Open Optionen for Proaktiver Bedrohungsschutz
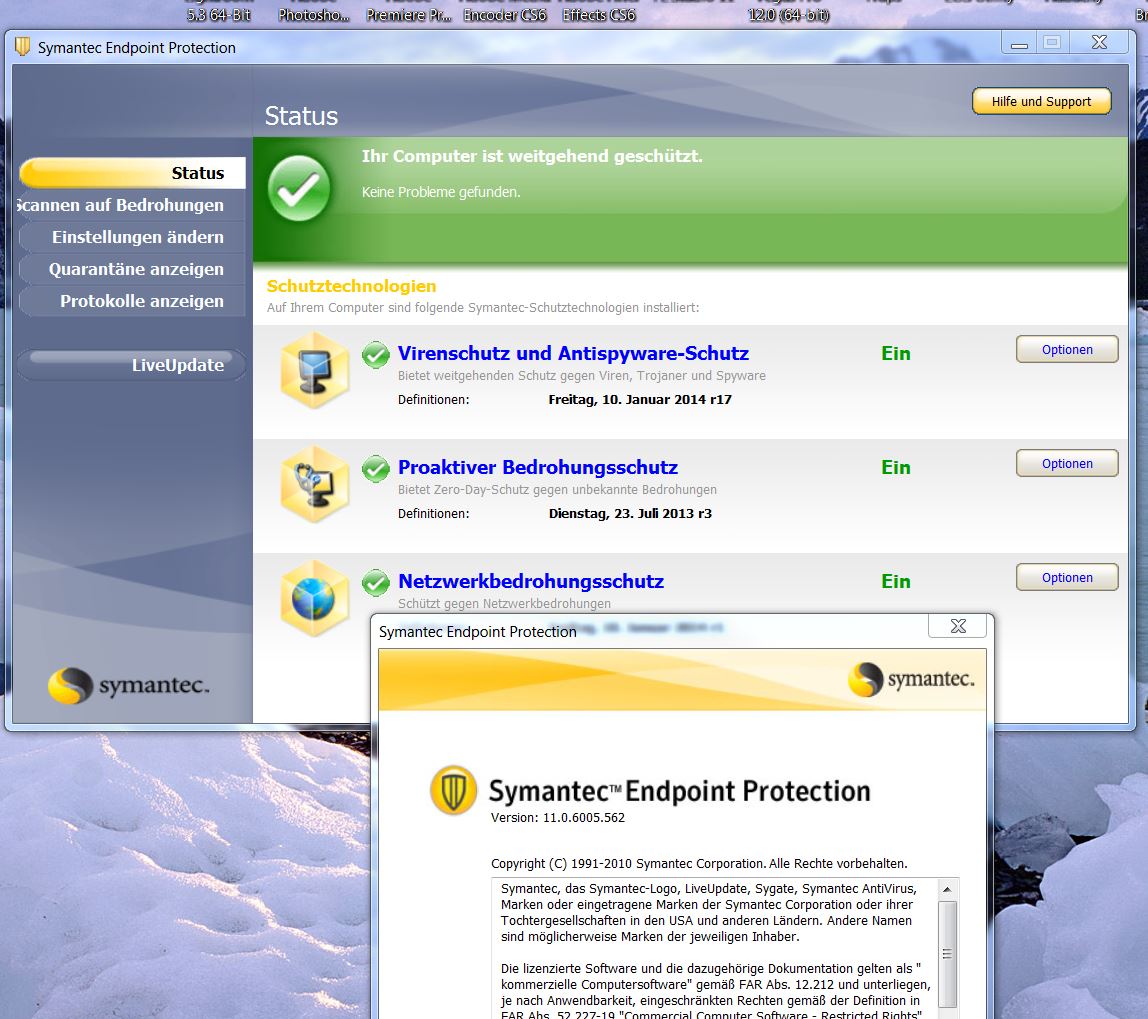The image size is (1148, 1019). click(1067, 463)
